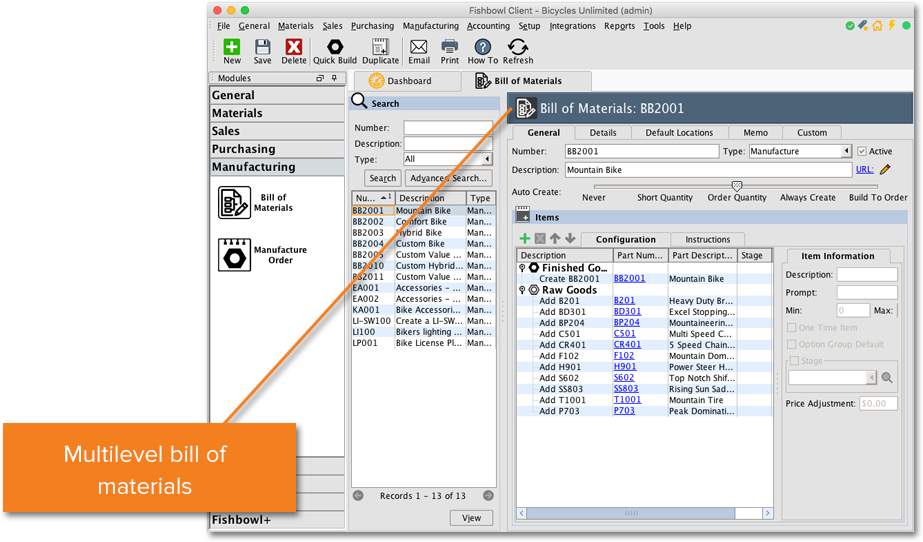Open the T1001 part number link
This screenshot has width=923, height=542.
(x=627, y=400)
